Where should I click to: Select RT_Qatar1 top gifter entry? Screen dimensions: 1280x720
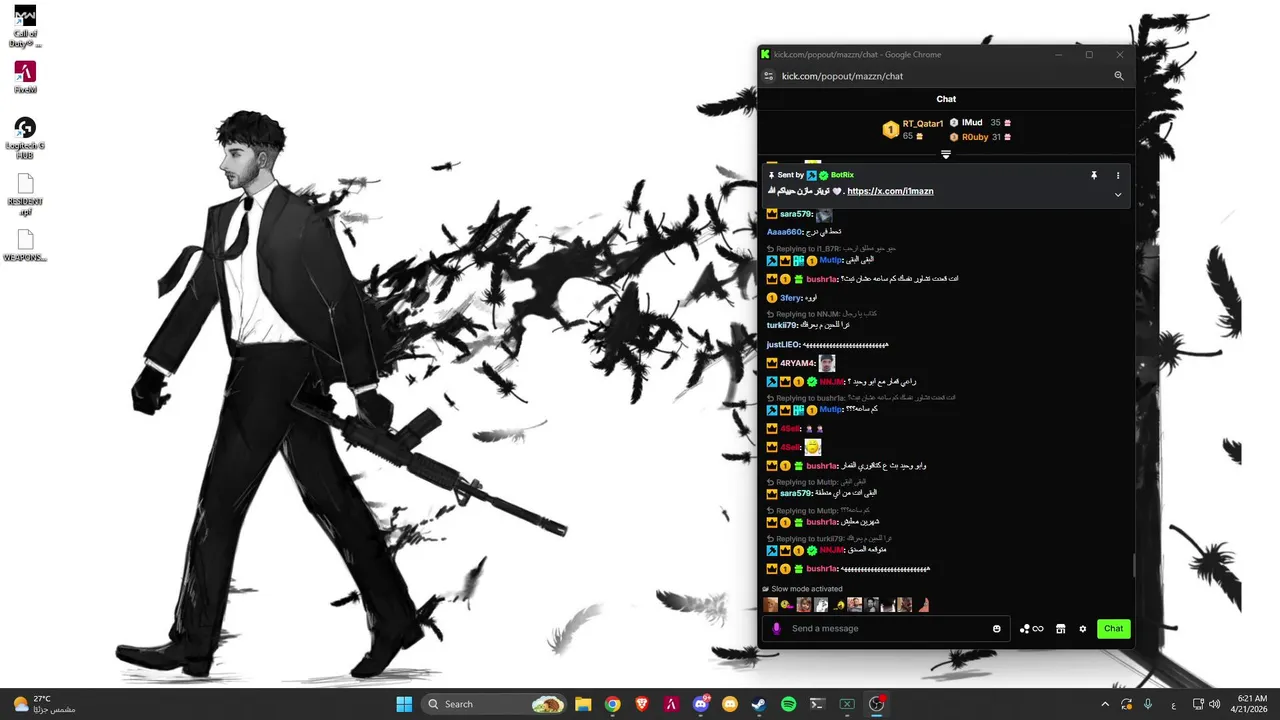[x=913, y=129]
